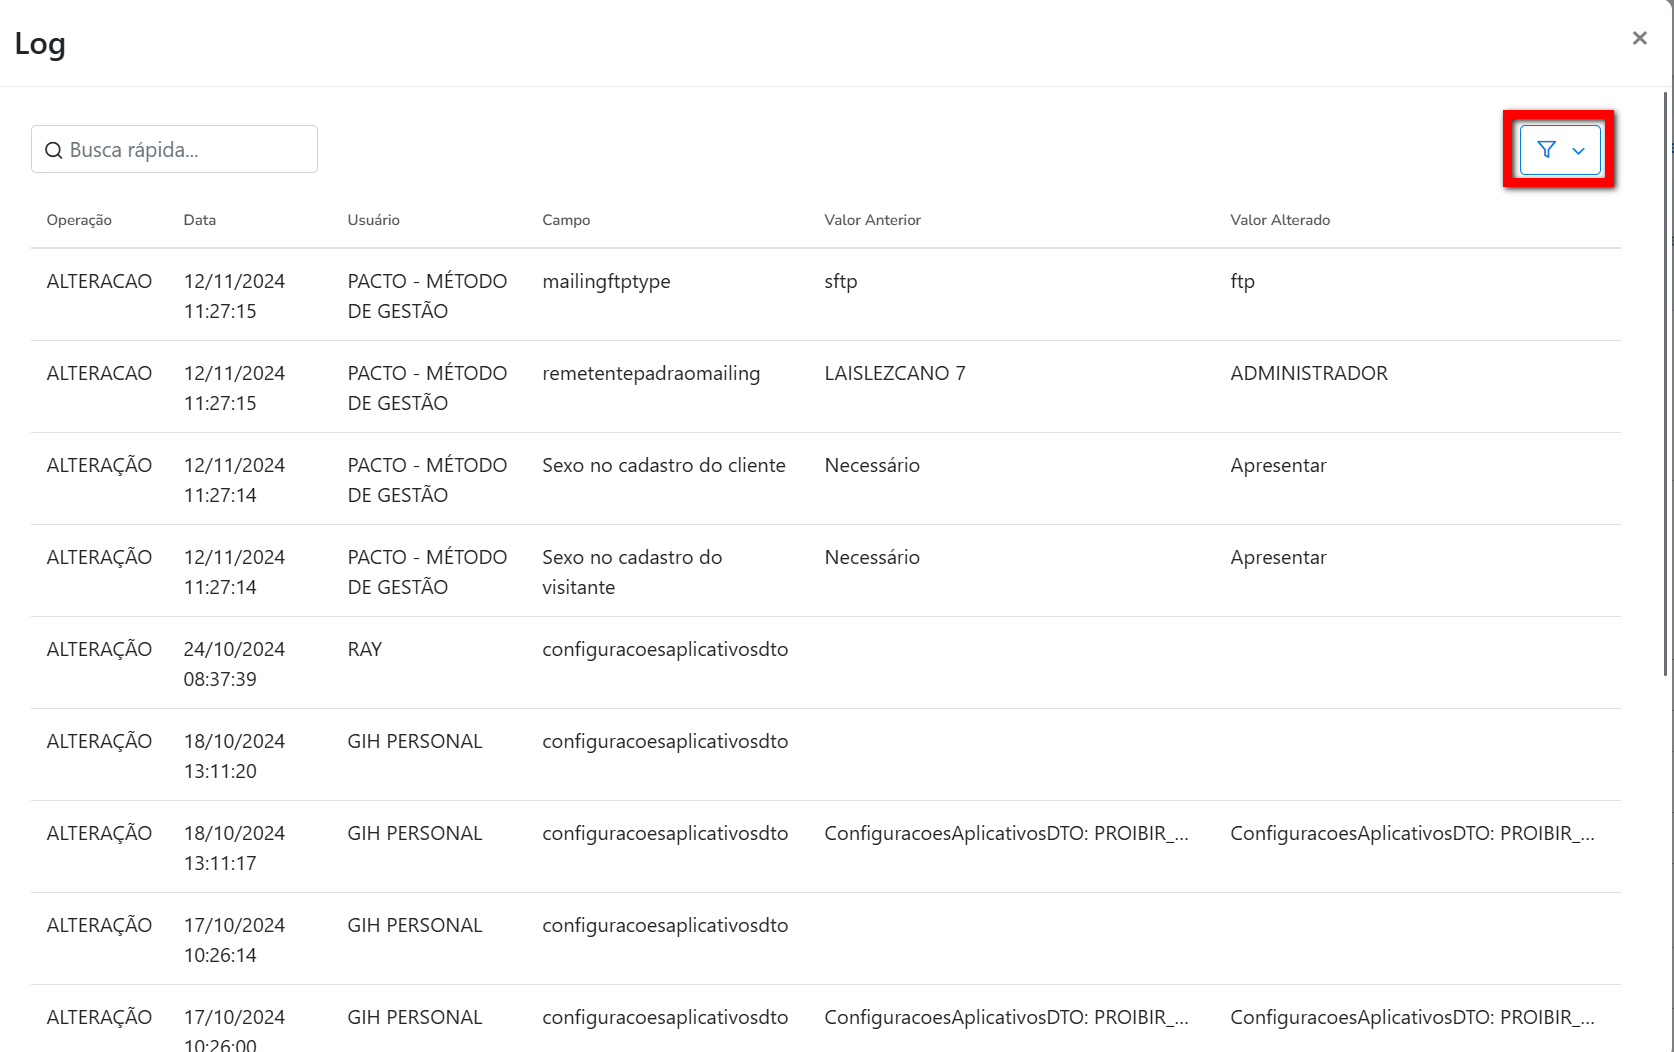Click the Usuário column header
This screenshot has width=1674, height=1052.
[x=373, y=220]
